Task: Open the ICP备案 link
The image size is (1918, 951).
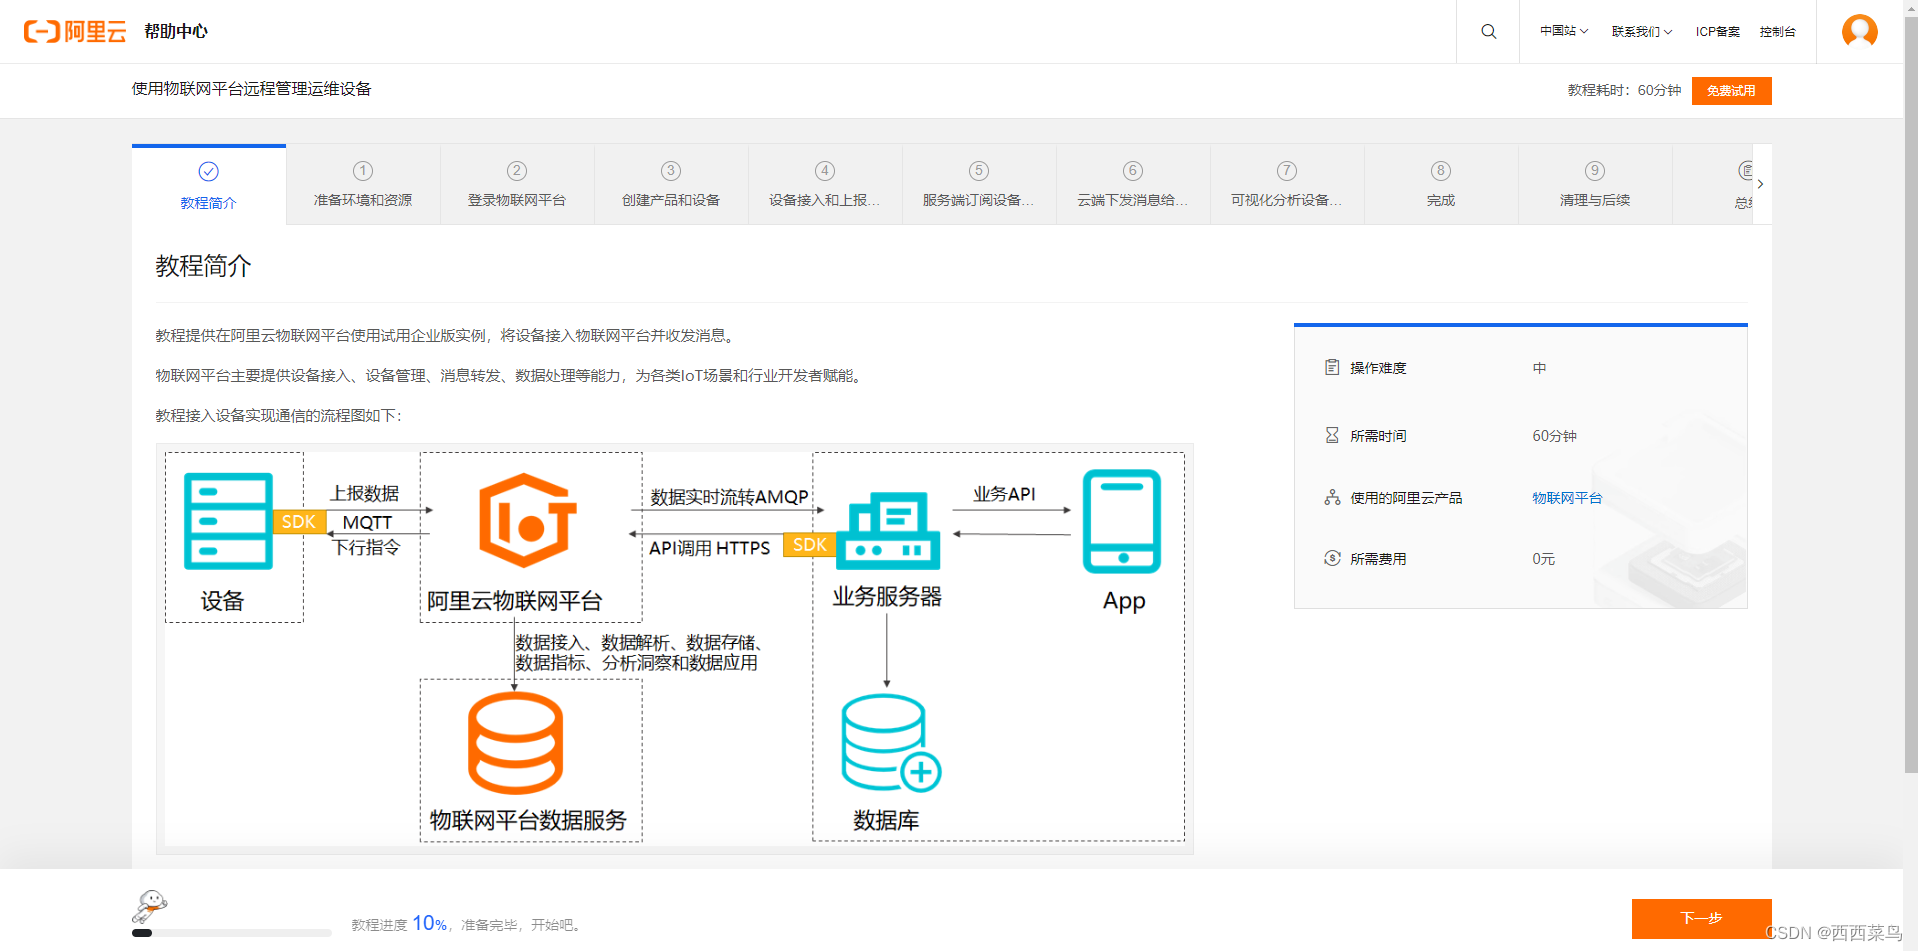Action: (1717, 32)
